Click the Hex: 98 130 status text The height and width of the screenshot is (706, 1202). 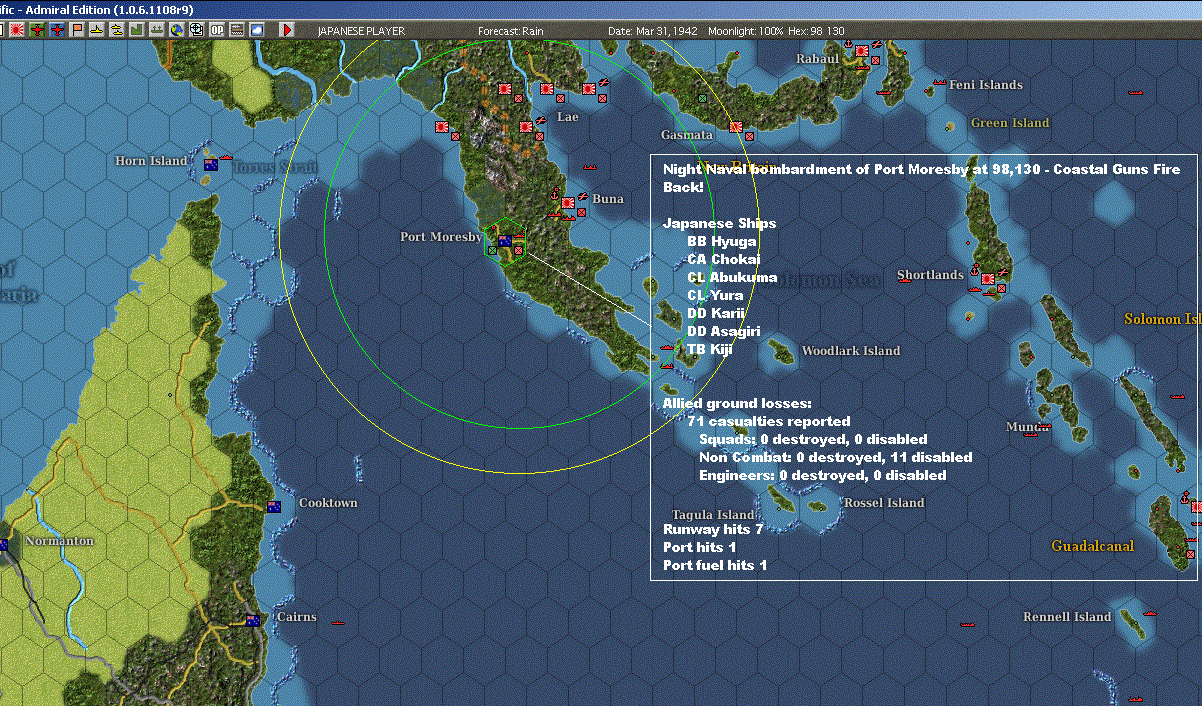click(816, 31)
